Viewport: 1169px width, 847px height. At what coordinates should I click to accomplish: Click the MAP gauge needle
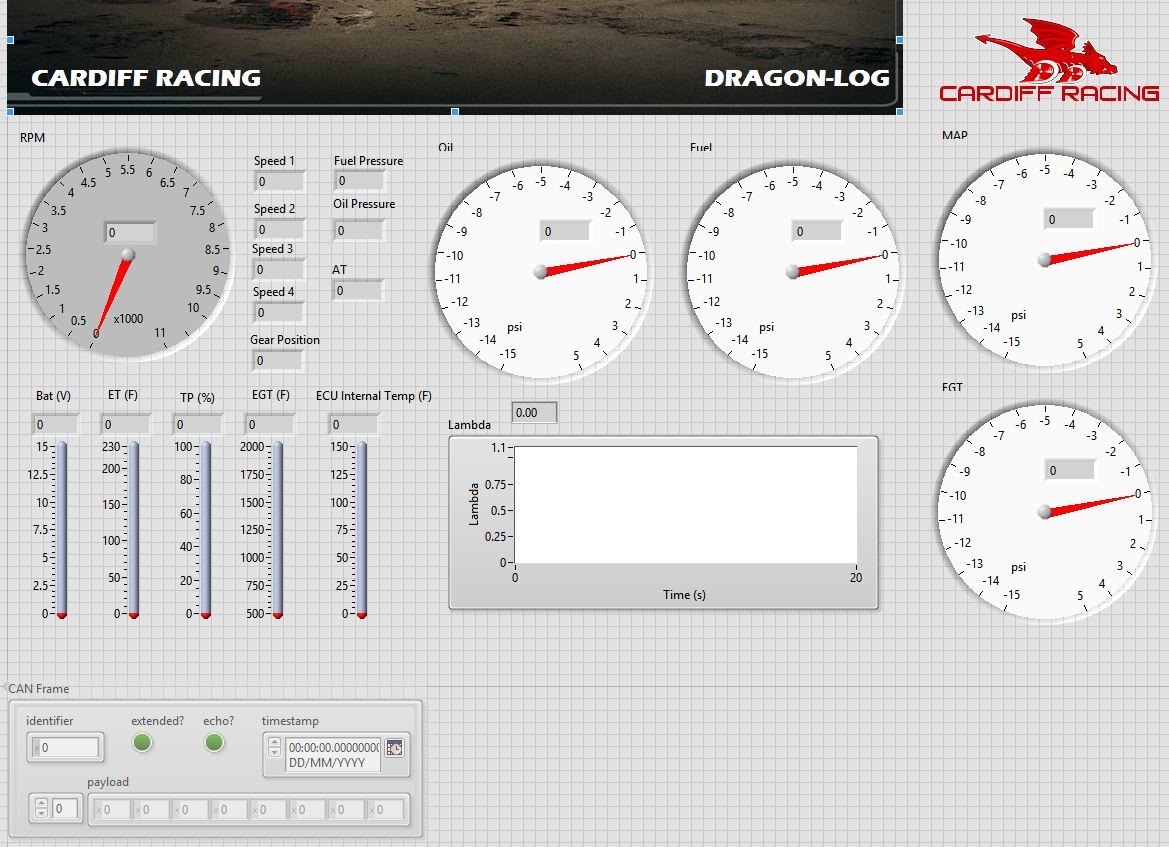[x=1088, y=252]
